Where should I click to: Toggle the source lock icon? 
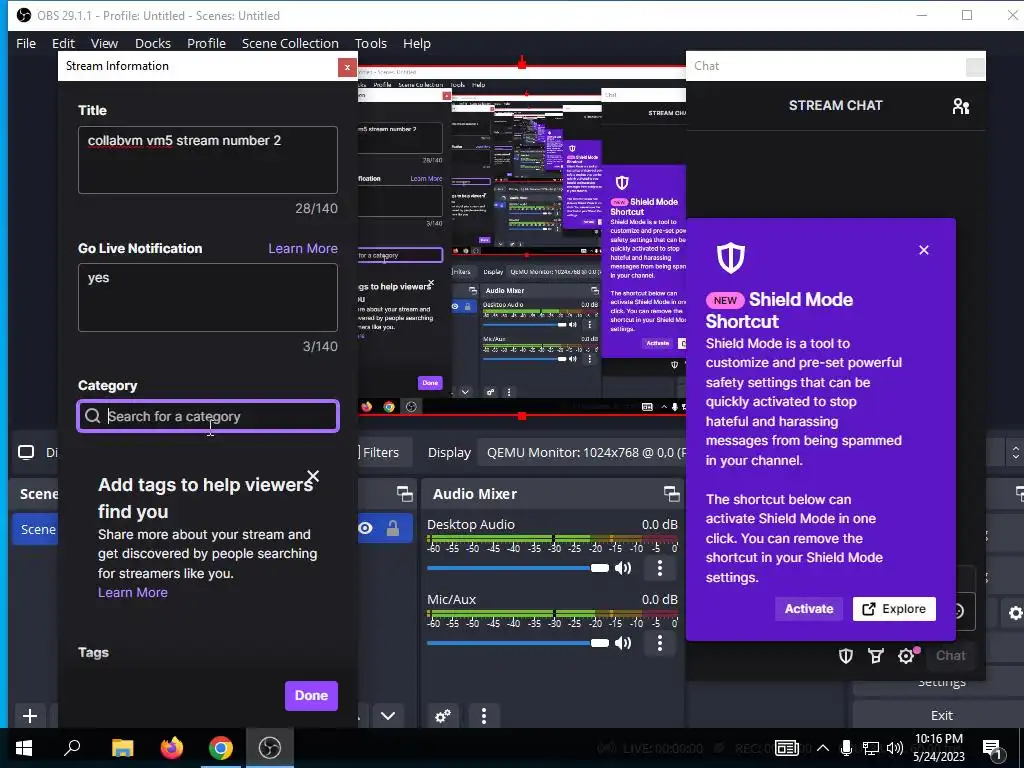point(392,528)
